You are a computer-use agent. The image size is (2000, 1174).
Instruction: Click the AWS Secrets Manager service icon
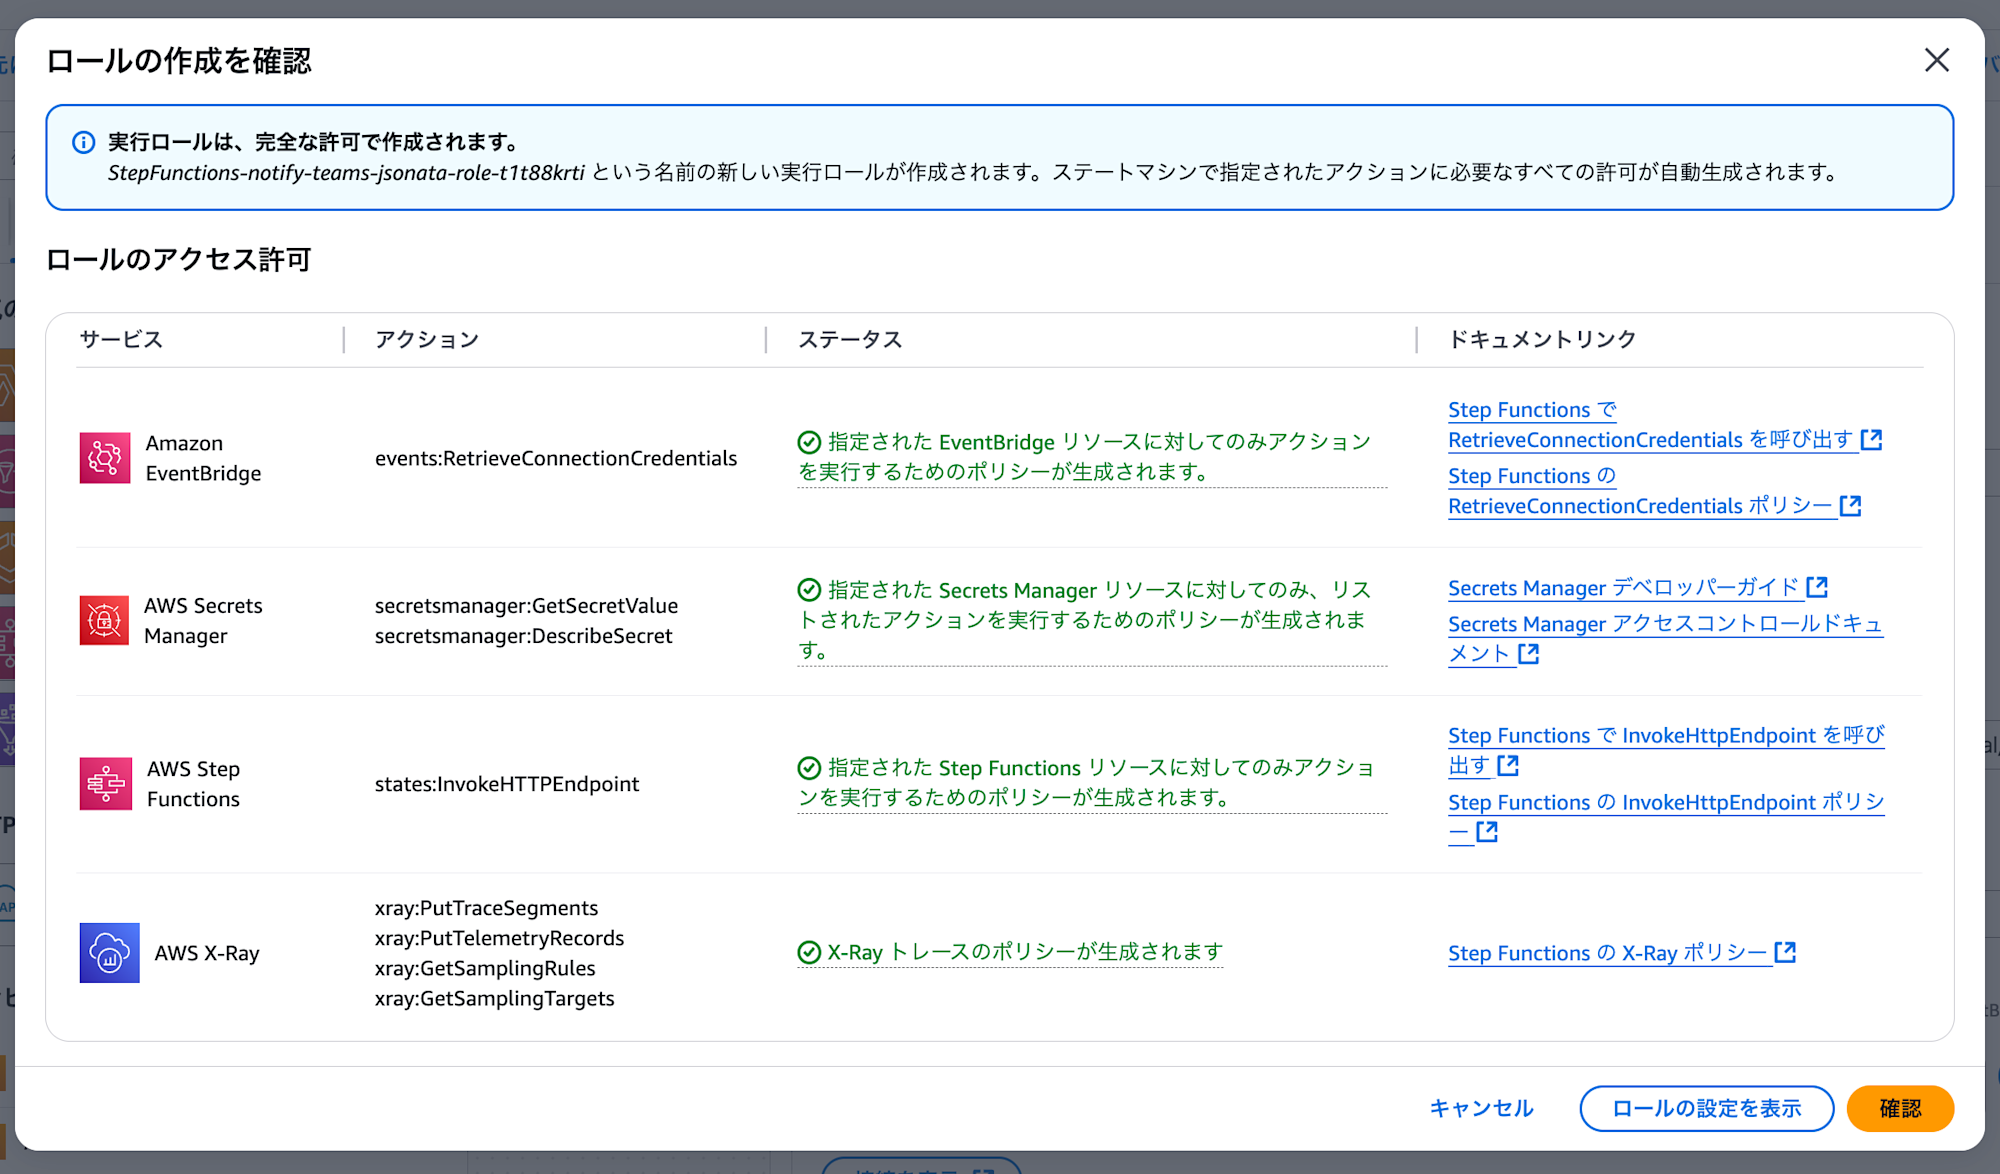pyautogui.click(x=105, y=620)
